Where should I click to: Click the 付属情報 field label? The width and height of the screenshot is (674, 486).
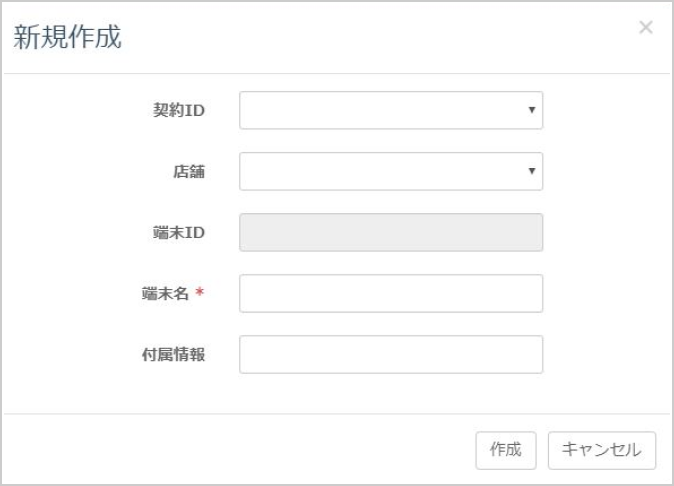click(x=173, y=354)
